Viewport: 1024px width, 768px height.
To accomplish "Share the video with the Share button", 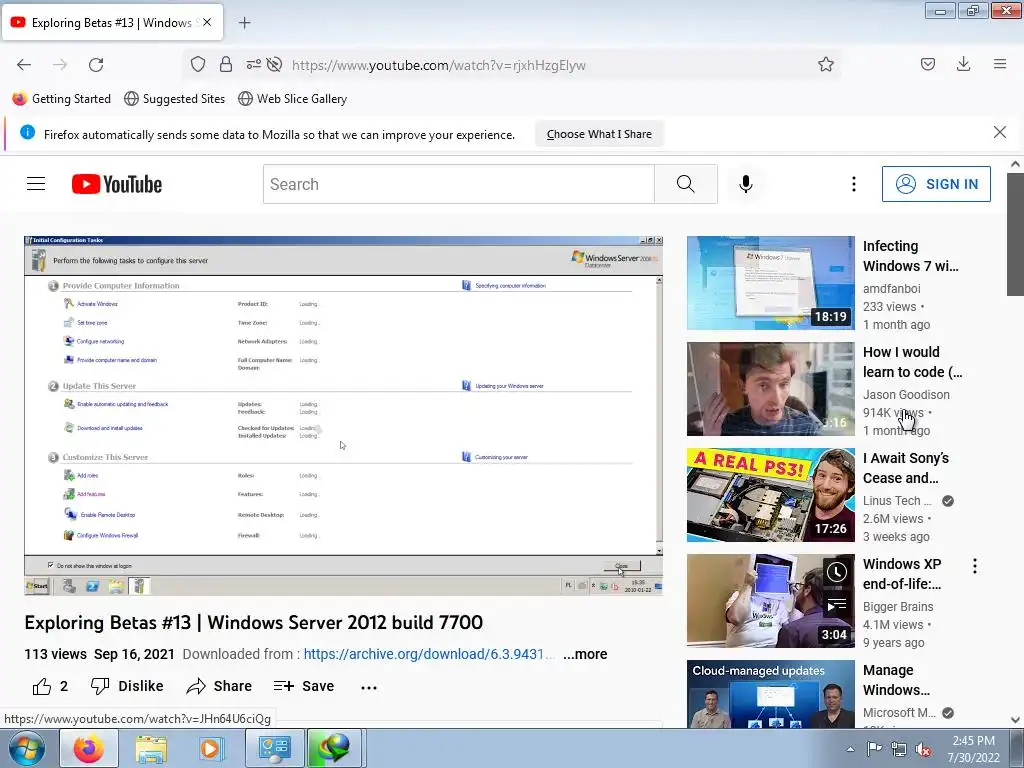I will (219, 686).
